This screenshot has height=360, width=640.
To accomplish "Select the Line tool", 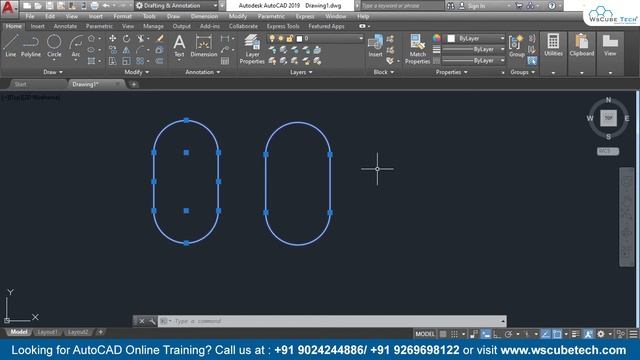I will coord(11,45).
